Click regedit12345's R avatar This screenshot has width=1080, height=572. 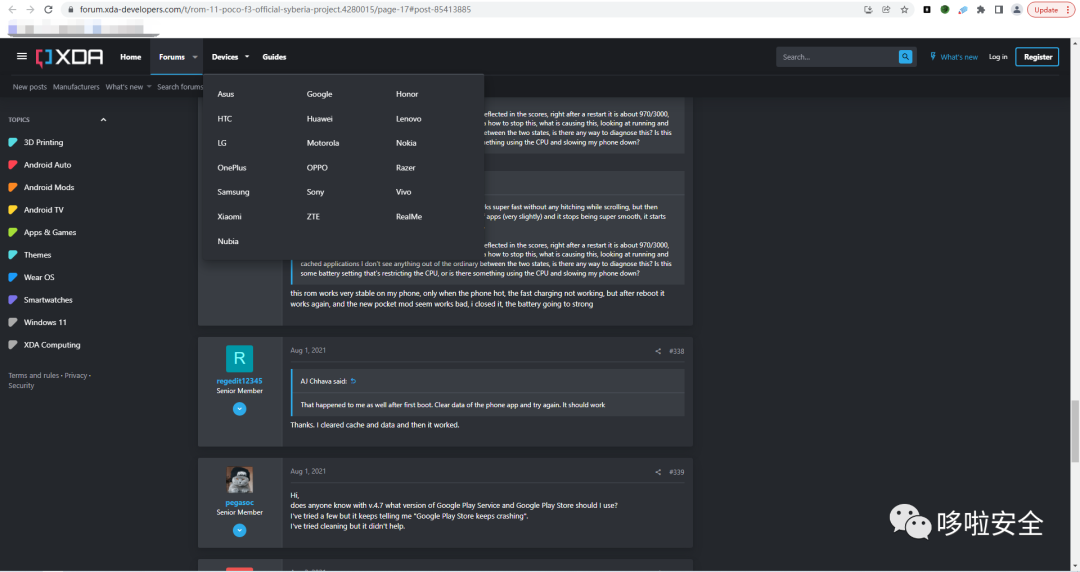(x=239, y=358)
